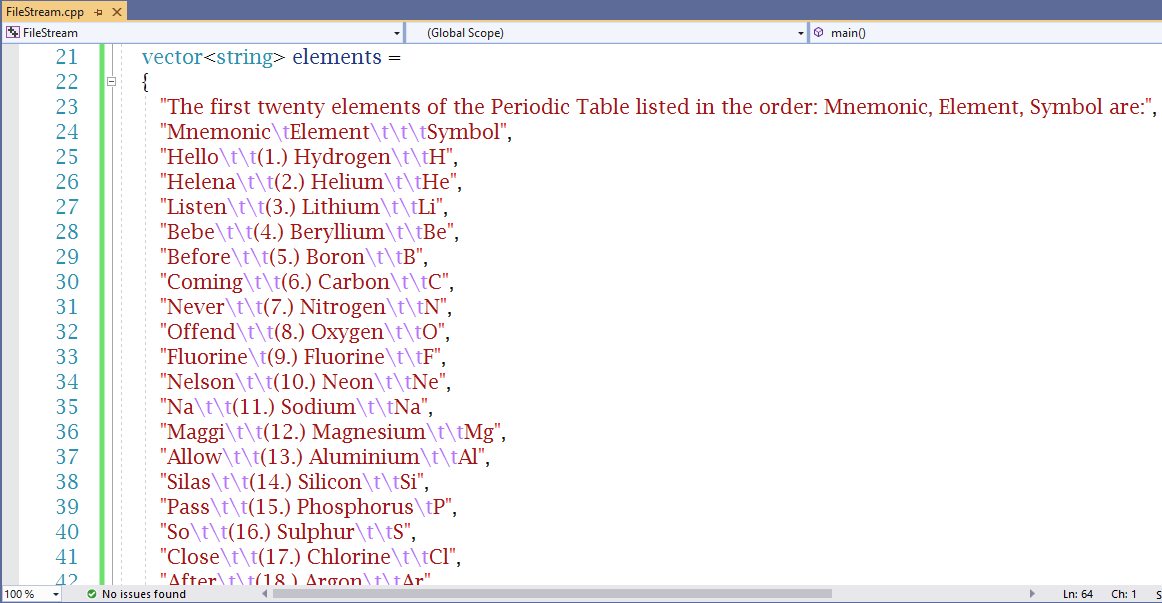
Task: Collapse the elements initializer block
Action: 112,82
